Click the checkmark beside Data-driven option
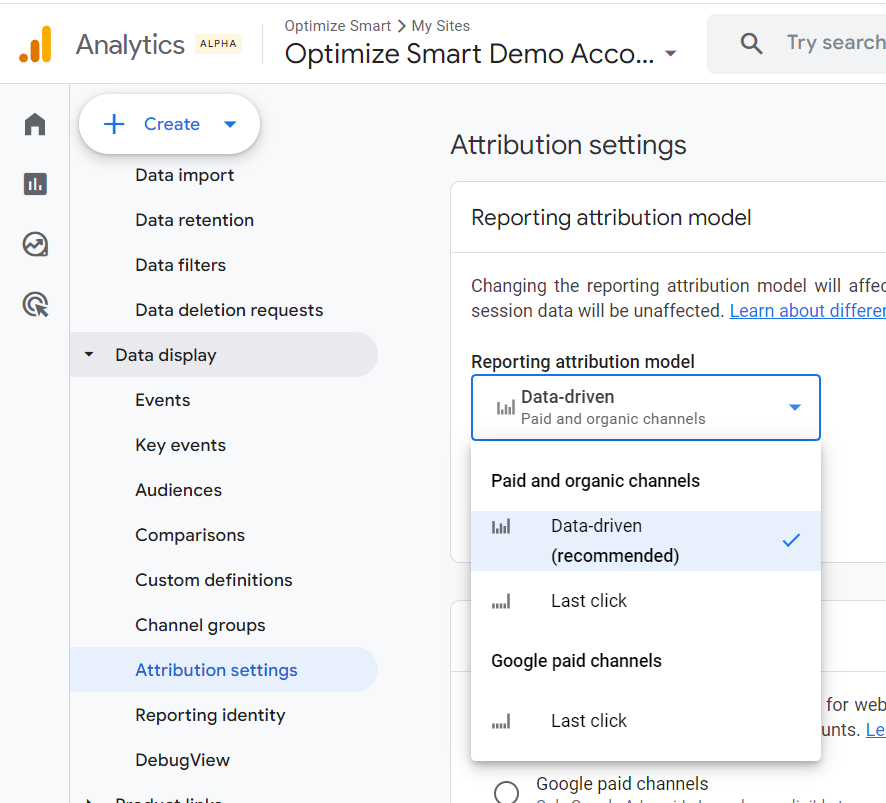Screen dimensions: 886x803 791,540
